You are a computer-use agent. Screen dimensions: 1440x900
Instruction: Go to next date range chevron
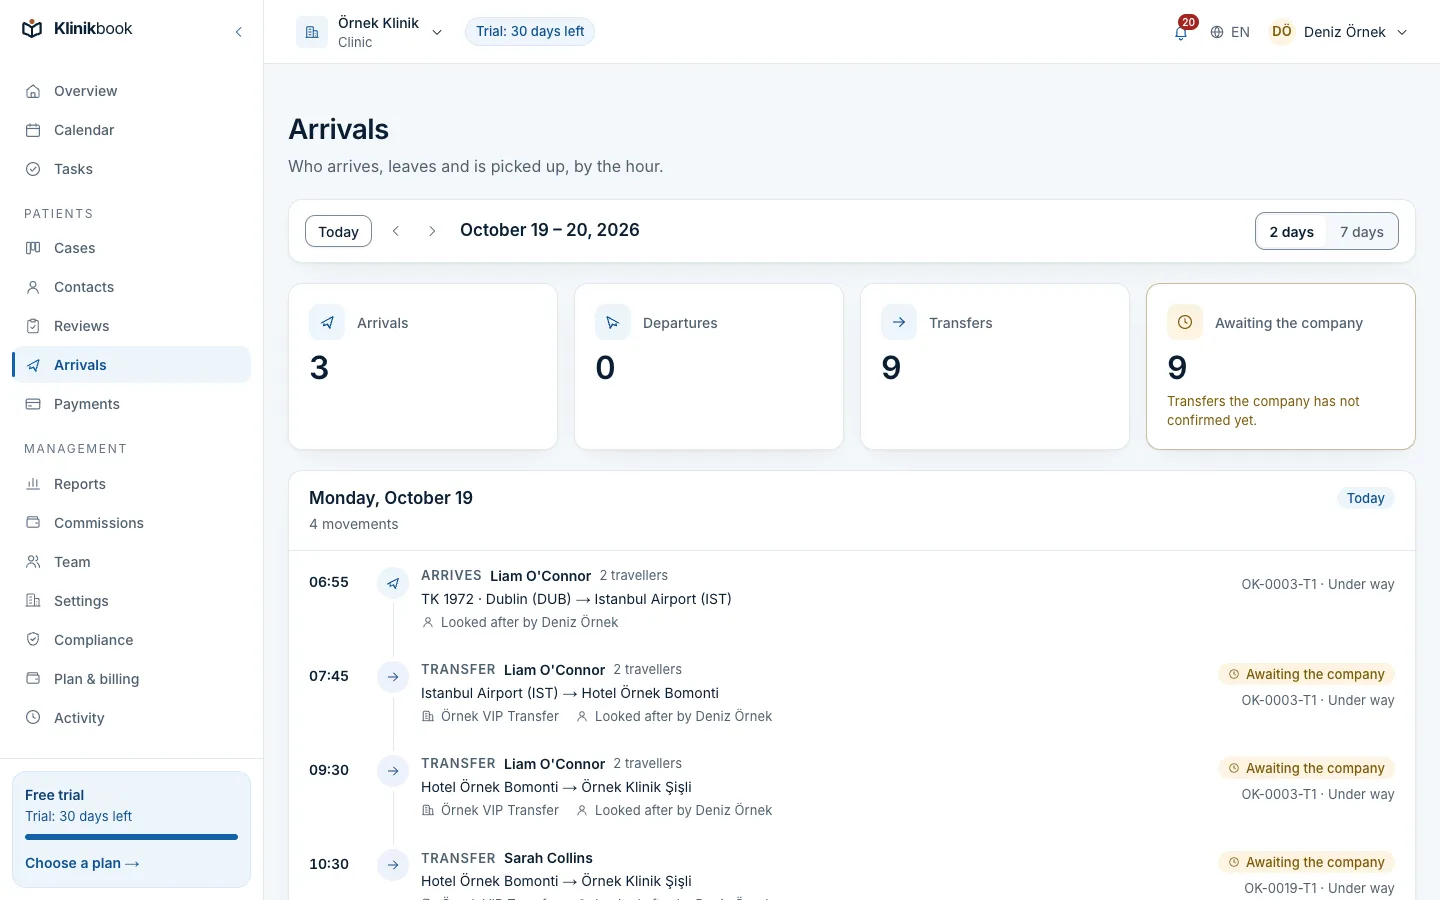click(x=432, y=231)
